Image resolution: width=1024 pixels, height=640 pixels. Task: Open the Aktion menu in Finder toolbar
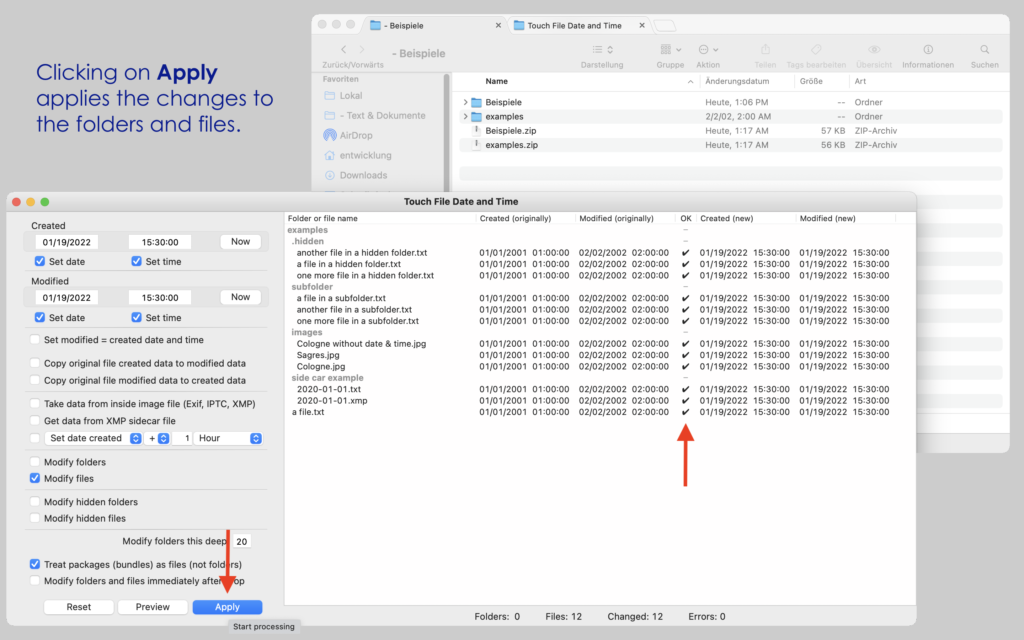pos(708,50)
